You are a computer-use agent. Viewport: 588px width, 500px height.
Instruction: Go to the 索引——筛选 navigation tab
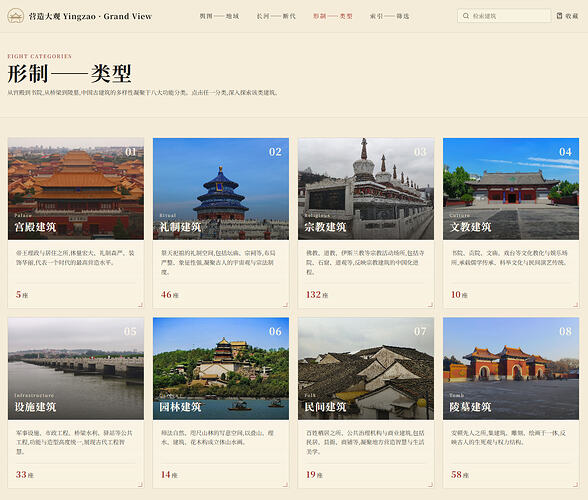390,16
